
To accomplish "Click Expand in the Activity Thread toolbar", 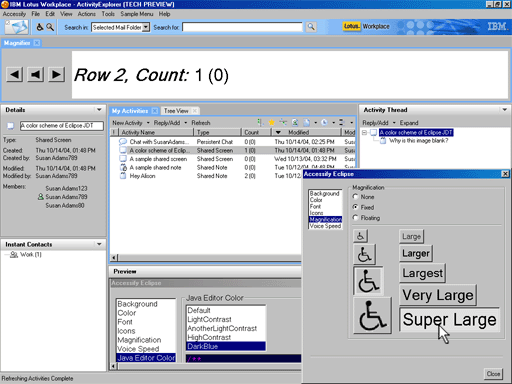I will (x=409, y=123).
